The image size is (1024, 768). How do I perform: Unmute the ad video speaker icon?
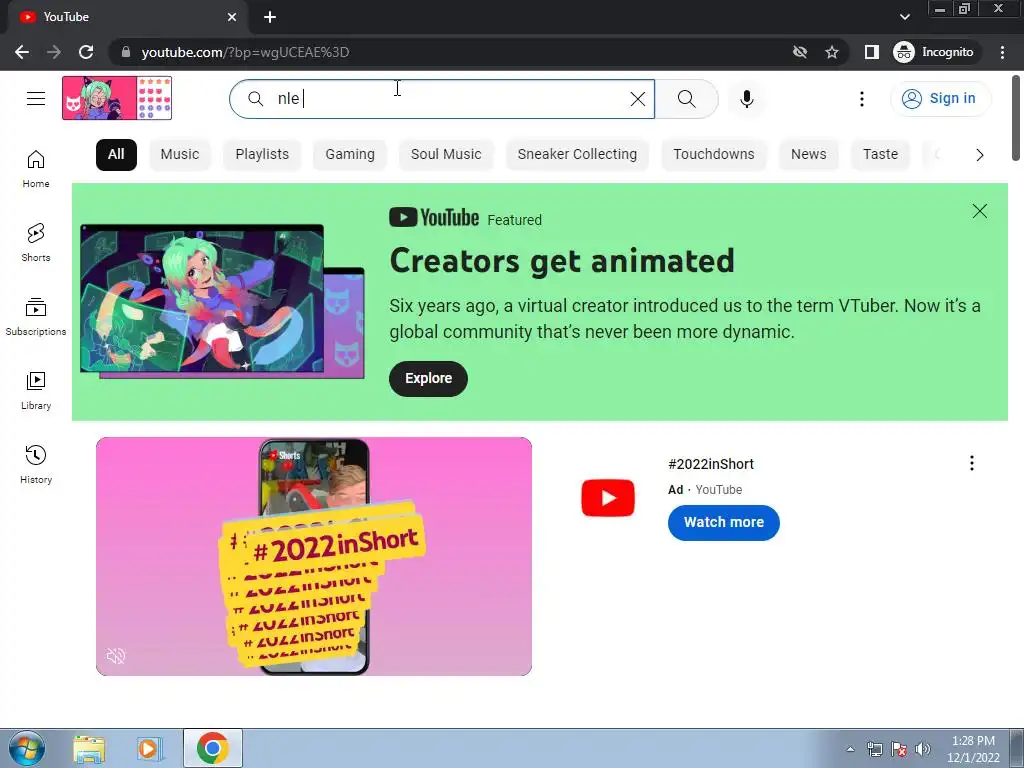116,656
